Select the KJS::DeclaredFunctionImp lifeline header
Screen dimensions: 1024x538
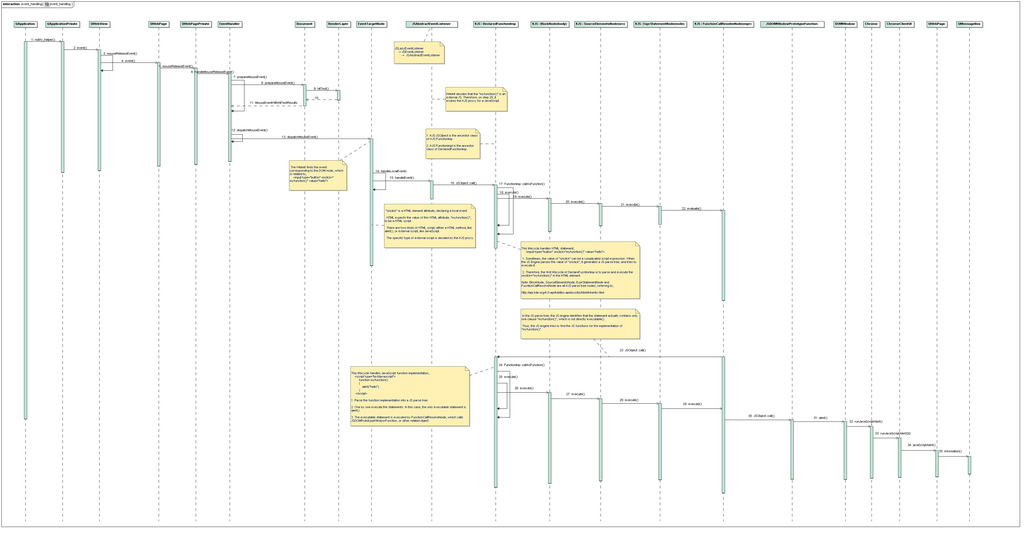point(496,24)
